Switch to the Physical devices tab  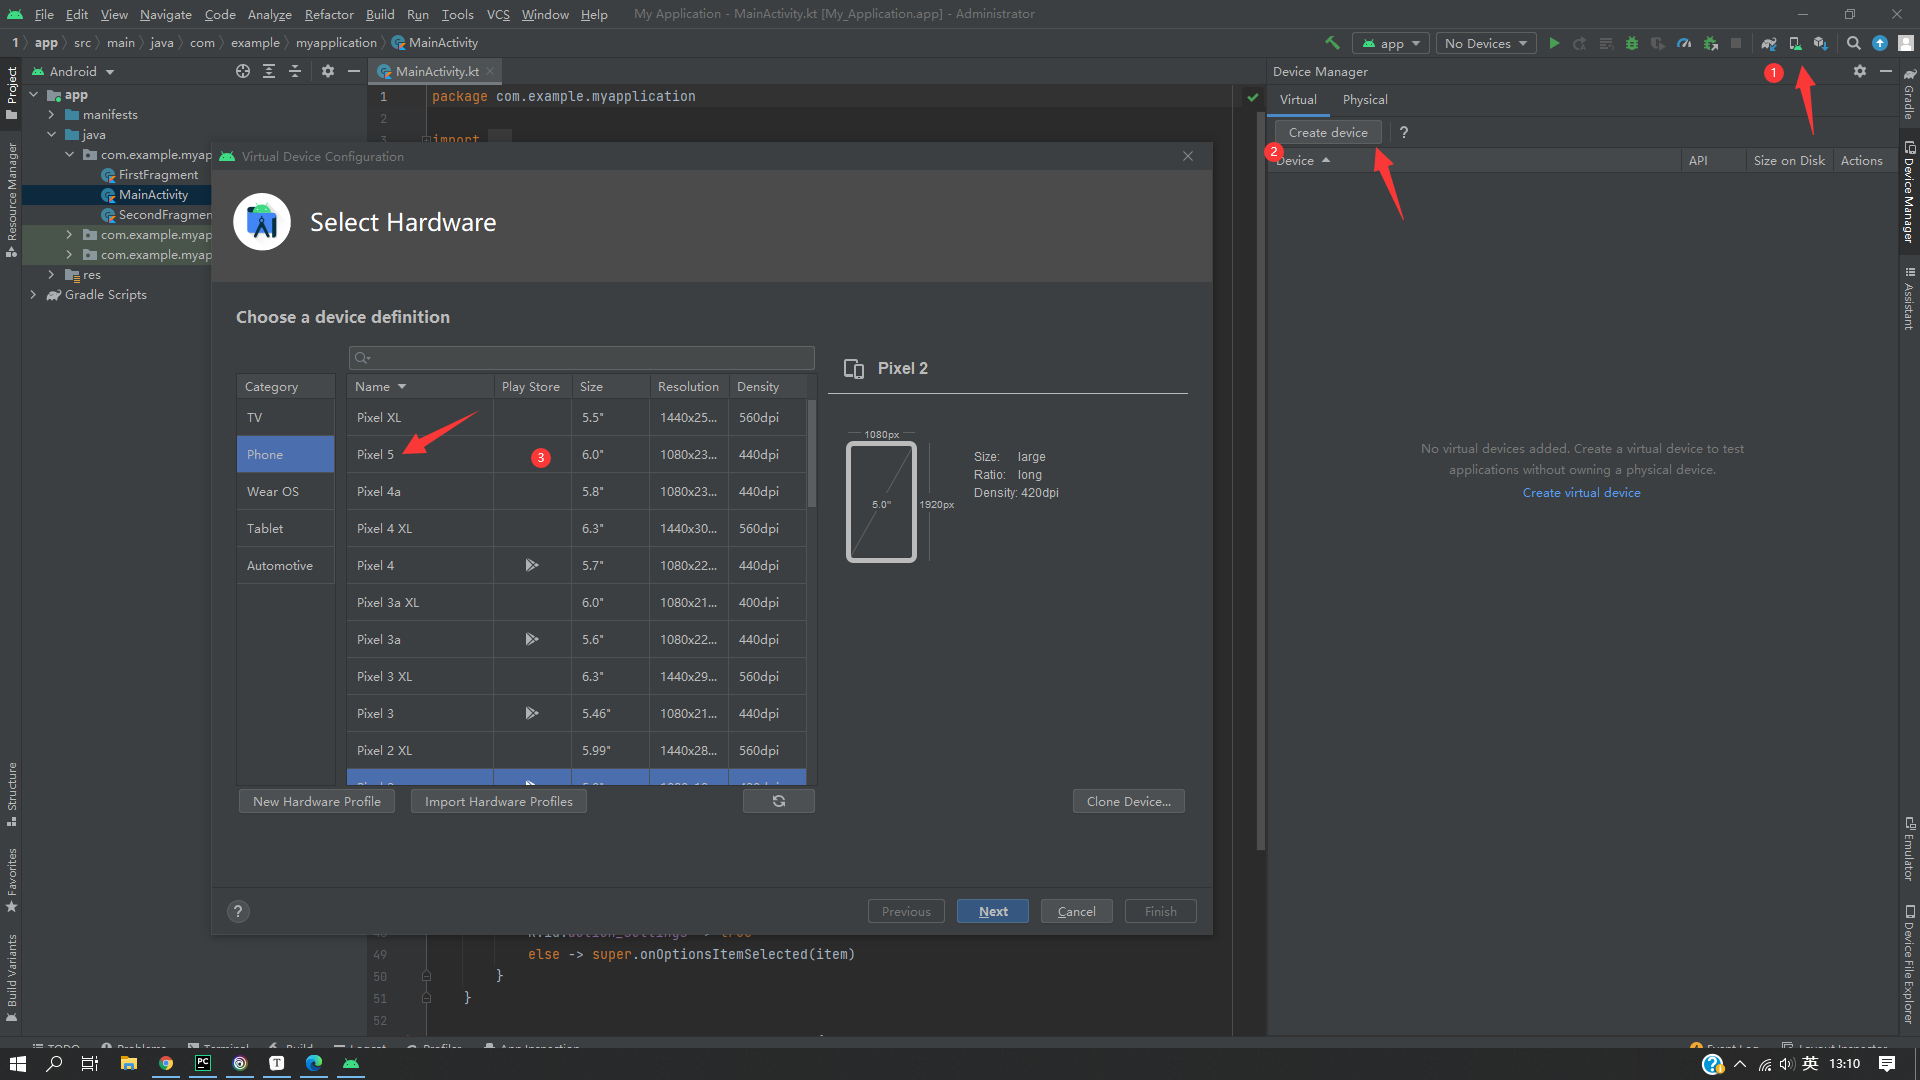coord(1364,99)
